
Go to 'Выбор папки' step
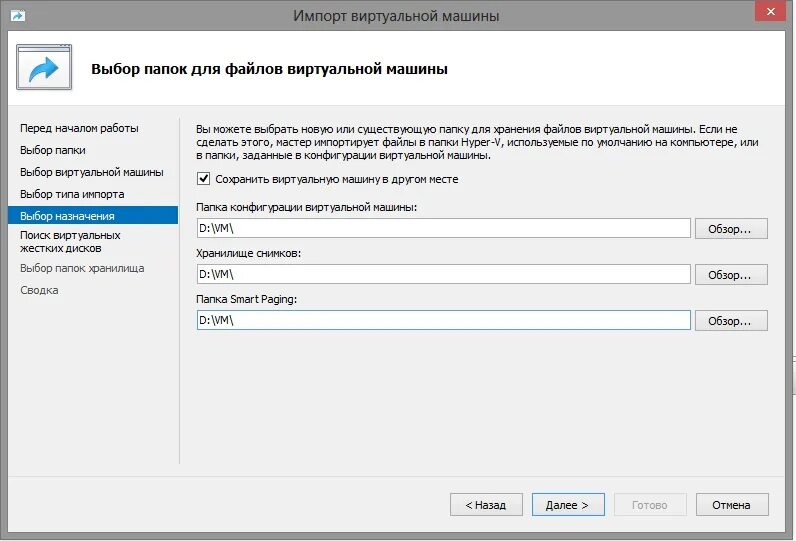(x=52, y=150)
